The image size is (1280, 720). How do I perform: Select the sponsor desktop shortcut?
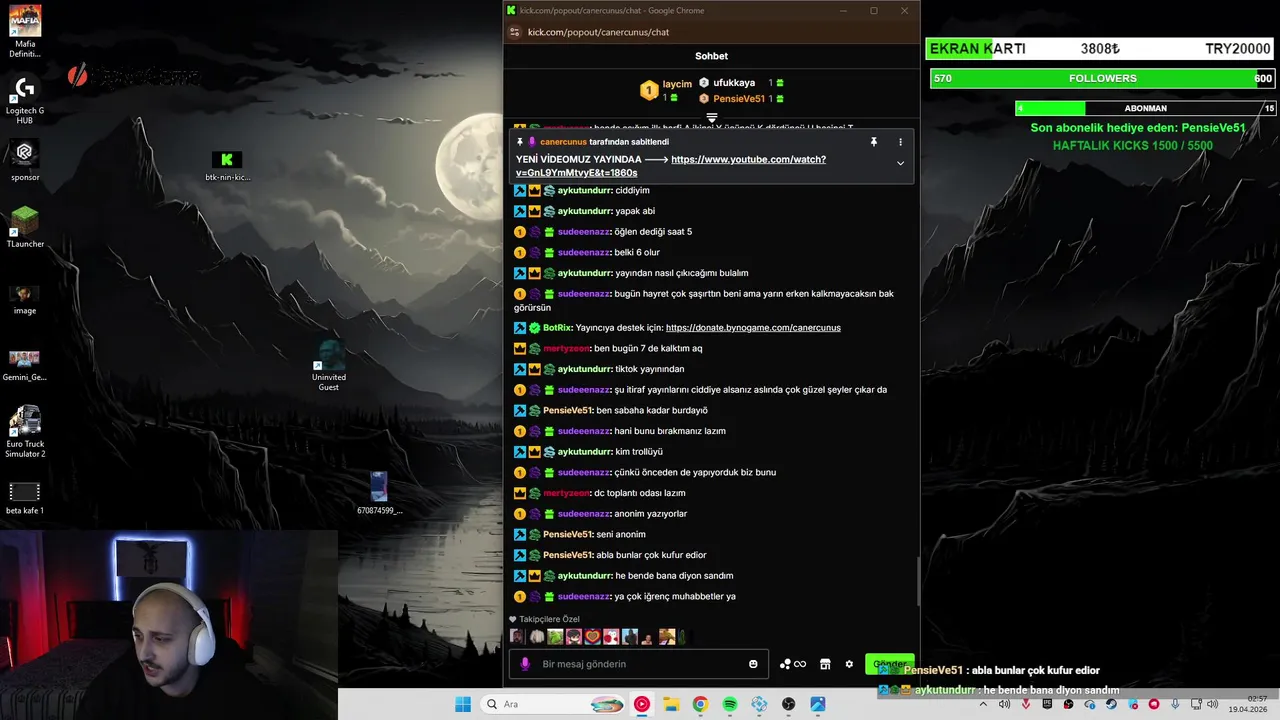click(25, 160)
